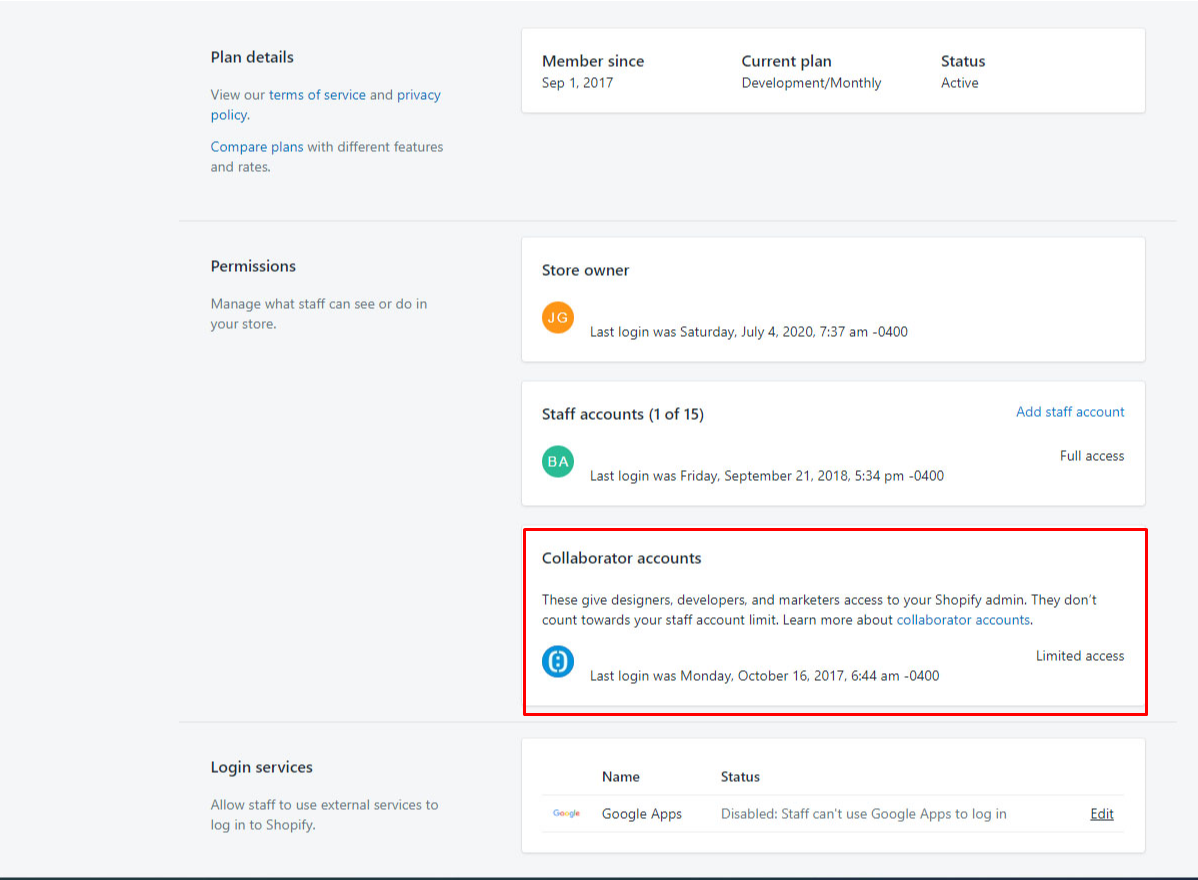
Task: Click the Disabled Google Apps status text
Action: 863,814
